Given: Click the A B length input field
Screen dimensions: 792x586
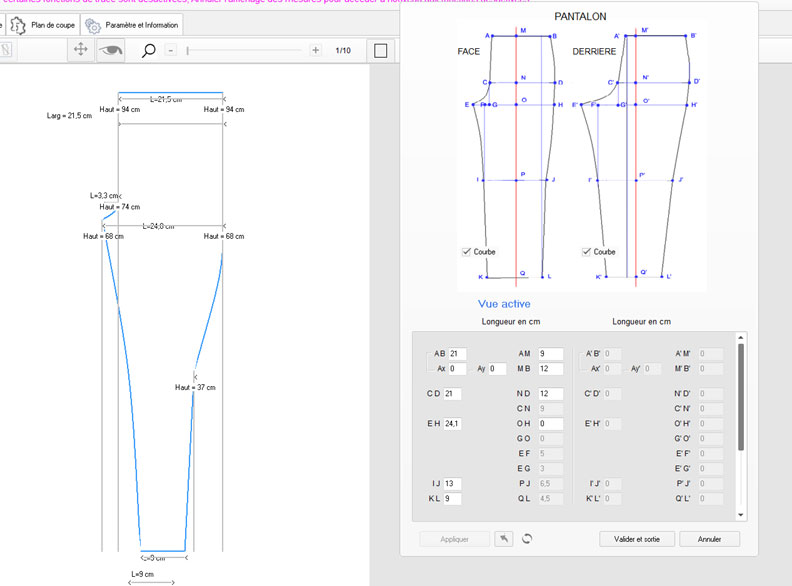Looking at the screenshot, I should (x=458, y=354).
